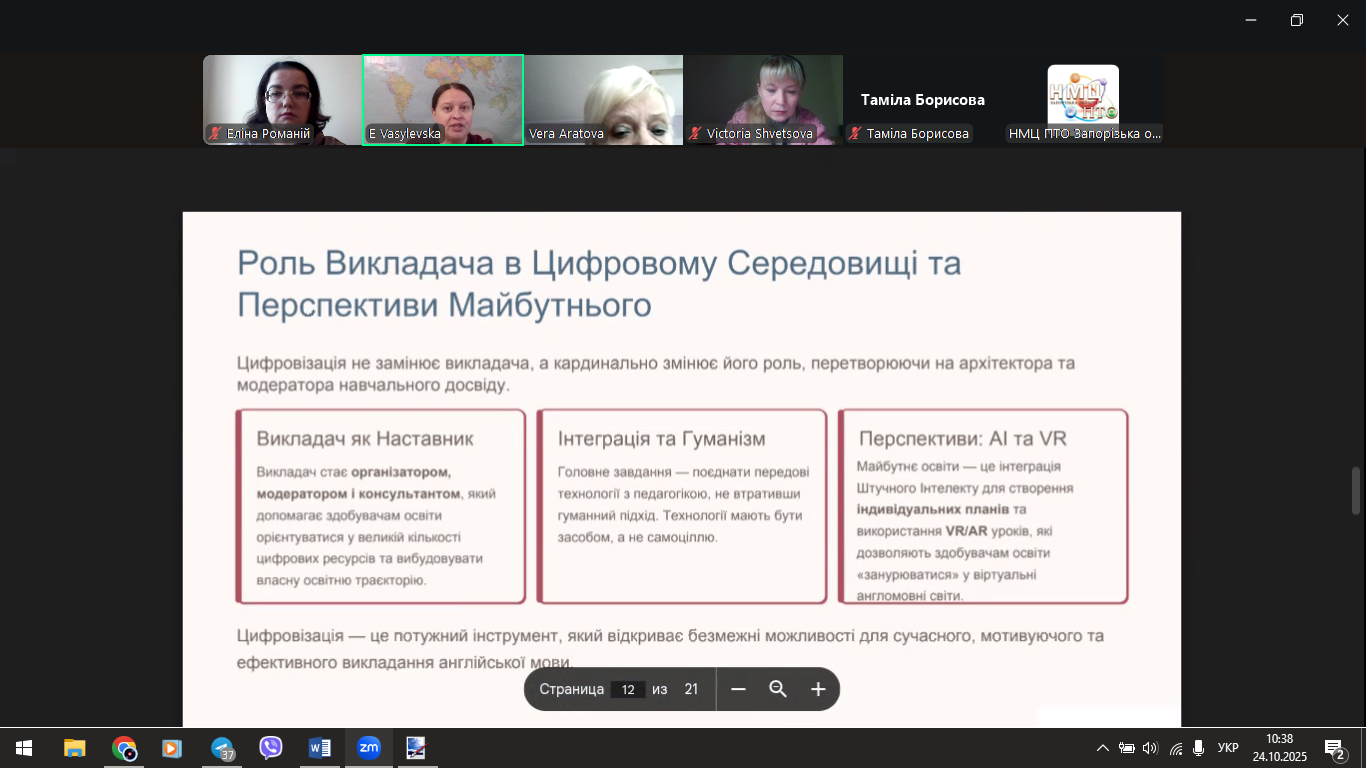Select Vera Aratova video thumbnail

(603, 100)
